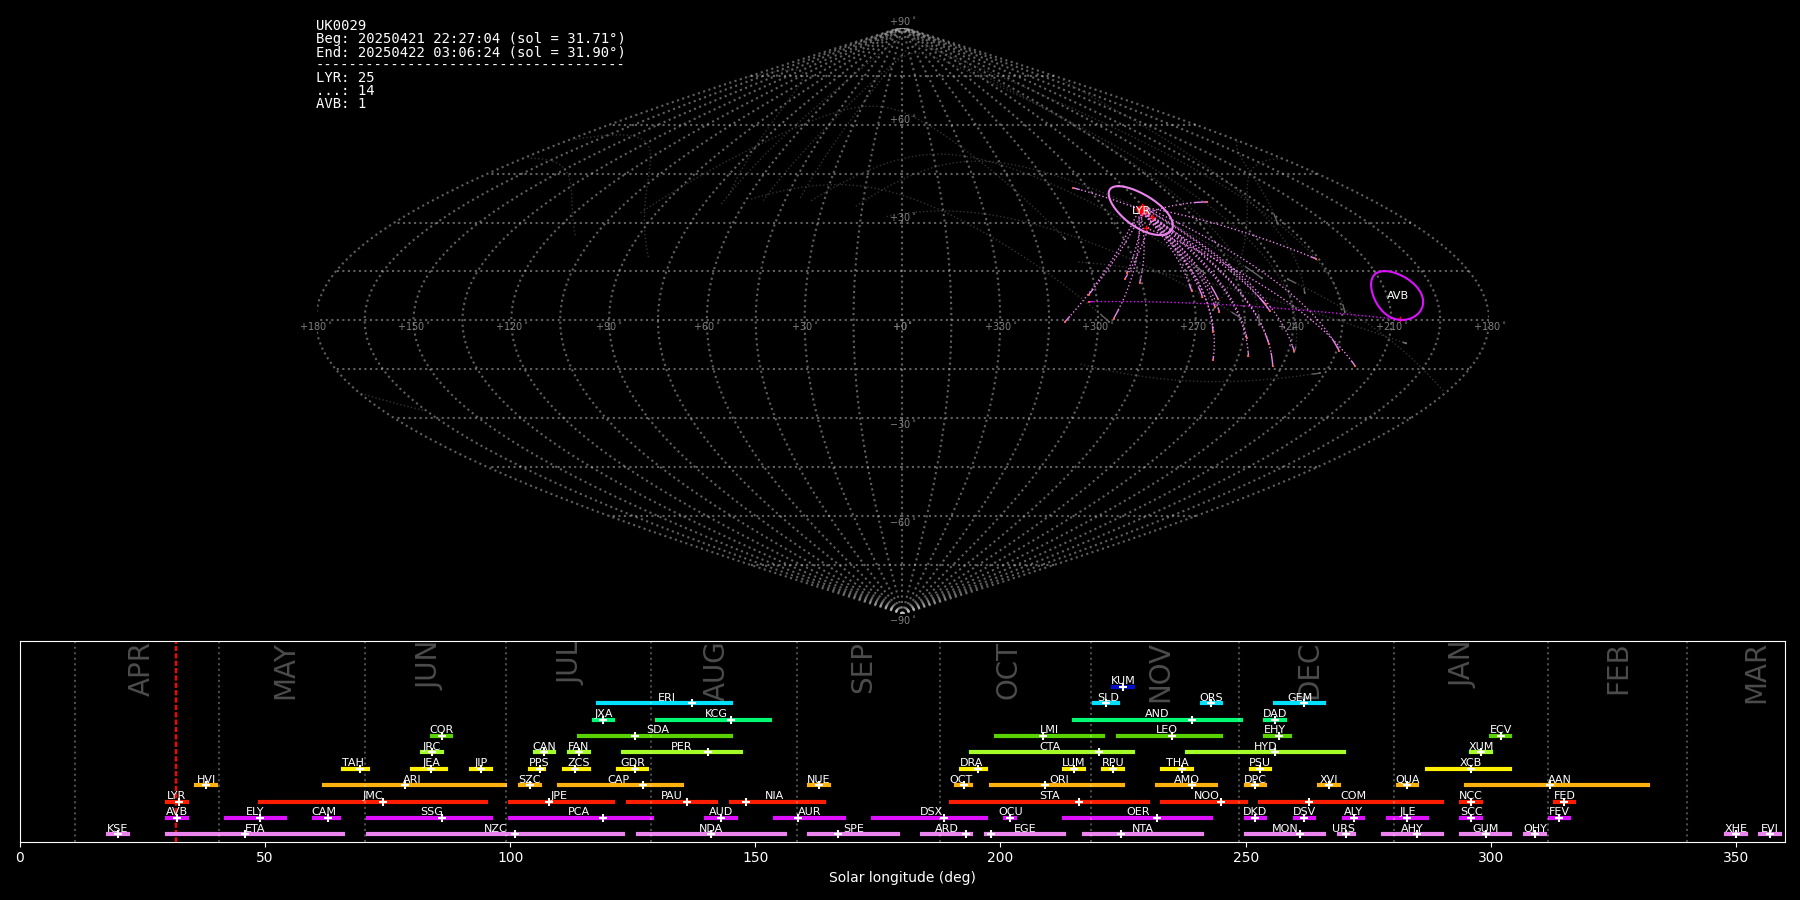The width and height of the screenshot is (1800, 900).
Task: Click the AND shower label
Action: 1157,714
